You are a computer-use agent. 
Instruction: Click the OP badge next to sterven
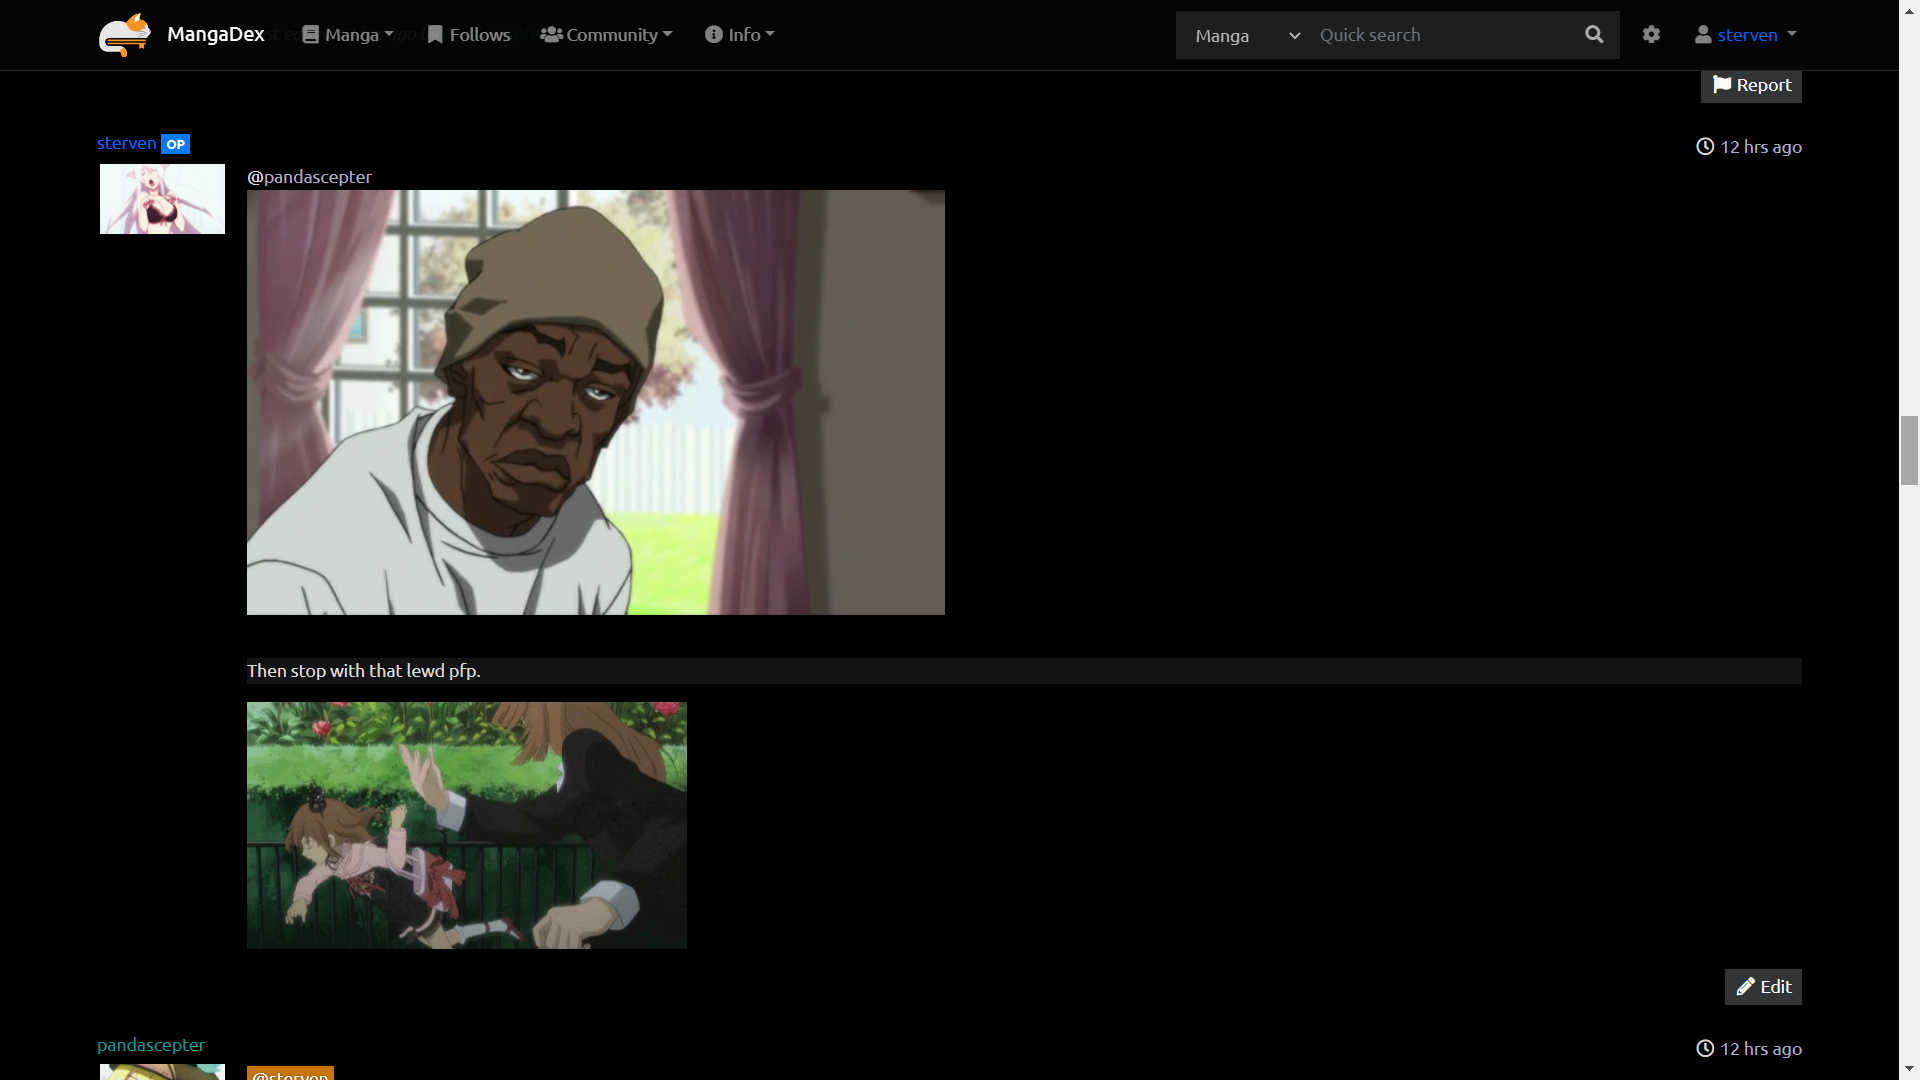[176, 144]
